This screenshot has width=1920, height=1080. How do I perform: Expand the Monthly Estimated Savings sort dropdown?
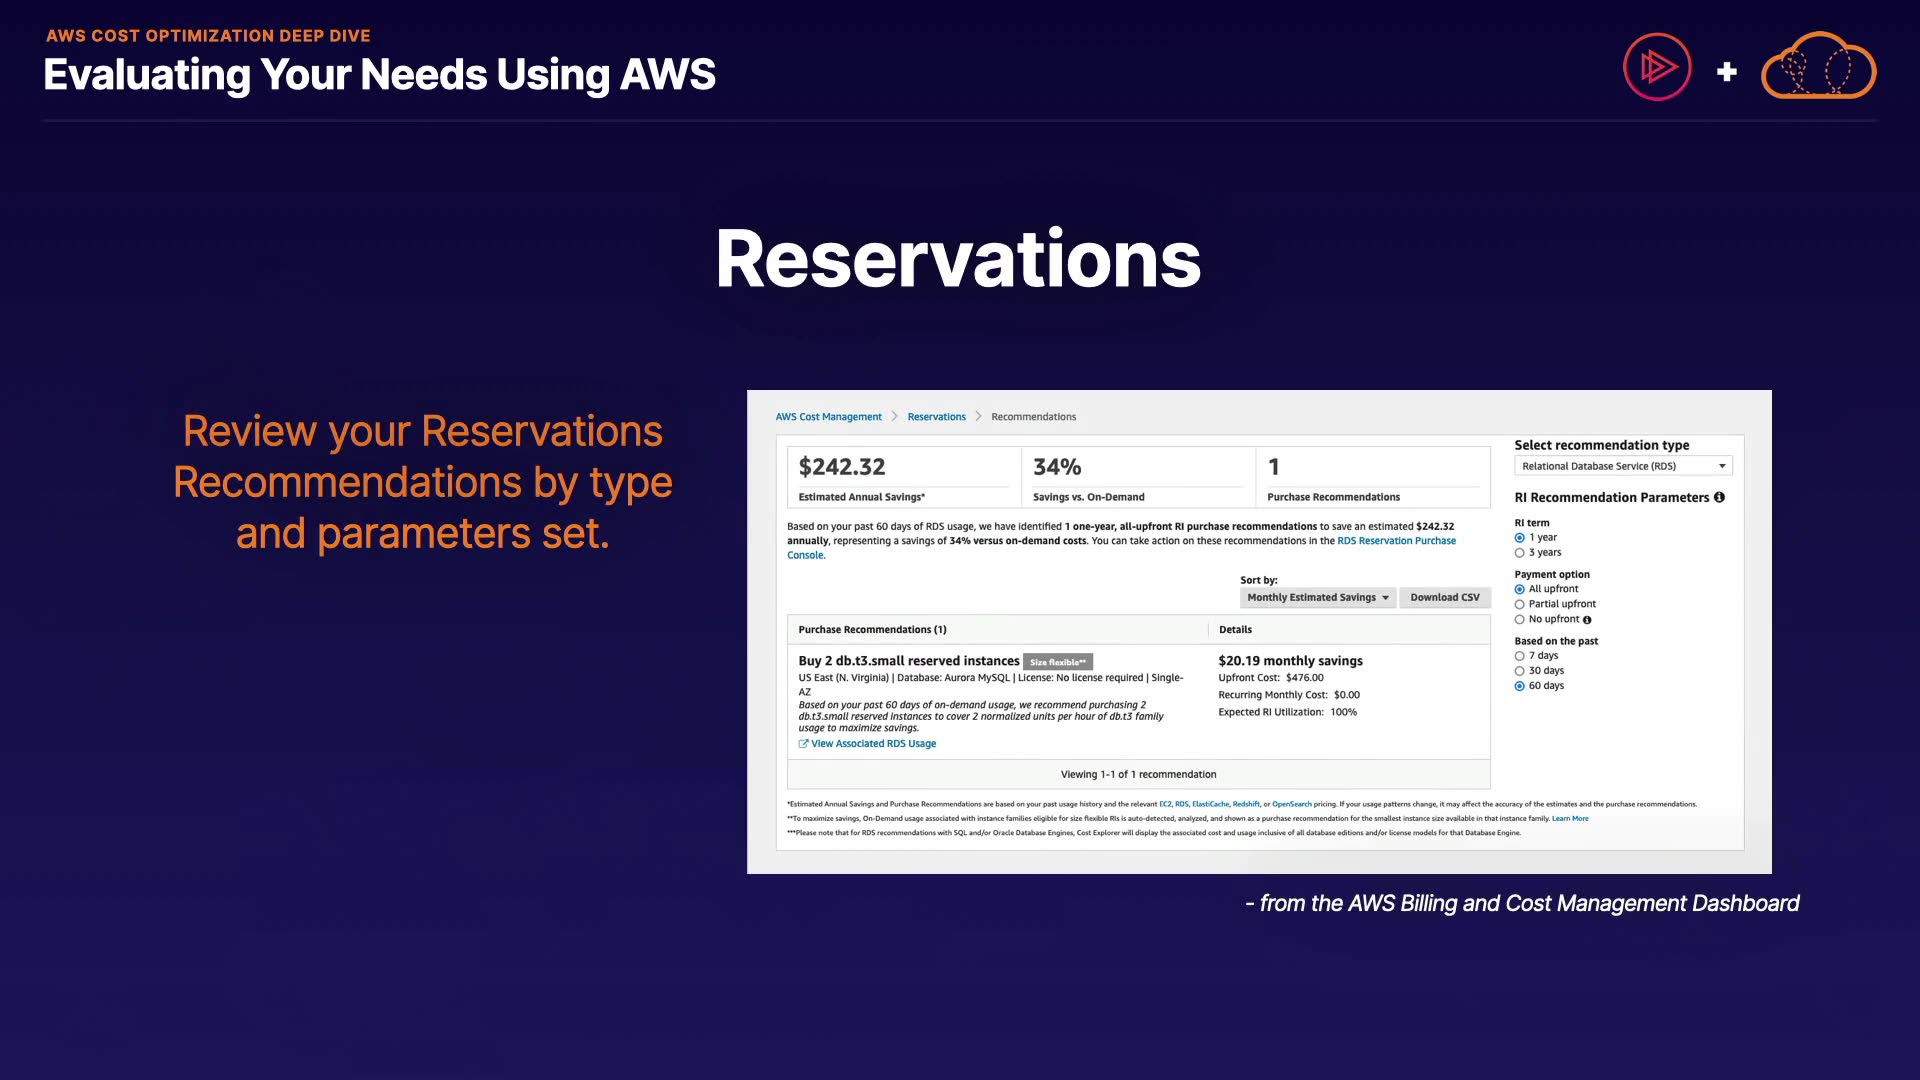click(x=1317, y=598)
